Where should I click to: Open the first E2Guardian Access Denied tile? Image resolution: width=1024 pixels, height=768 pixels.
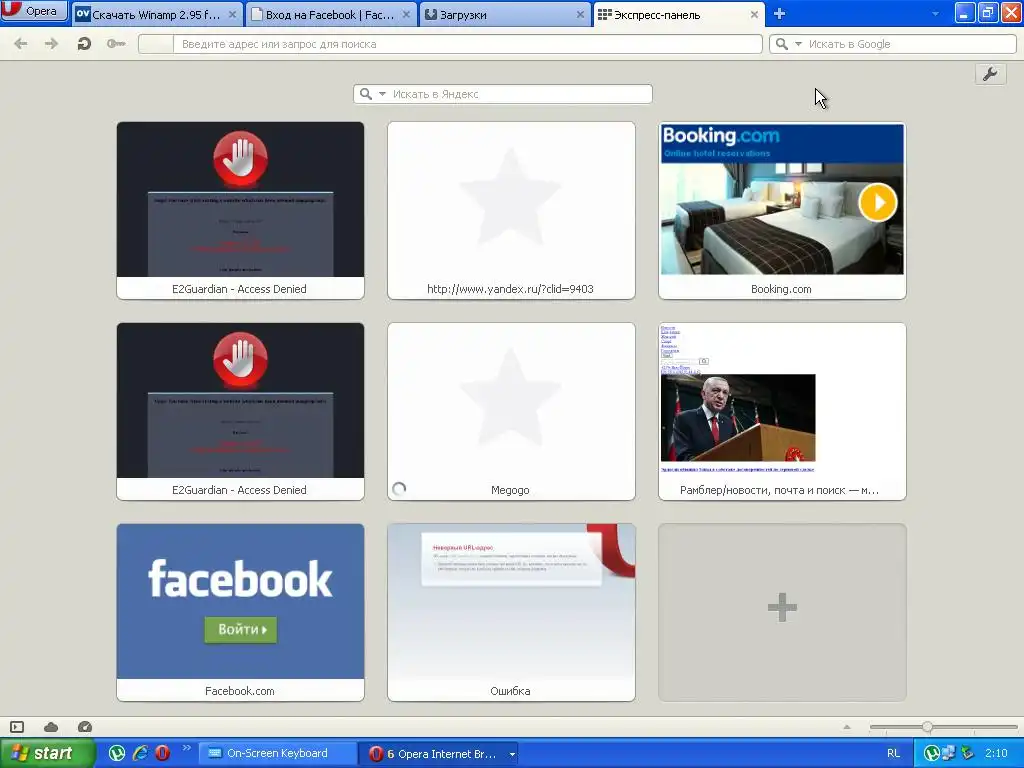[x=240, y=210]
